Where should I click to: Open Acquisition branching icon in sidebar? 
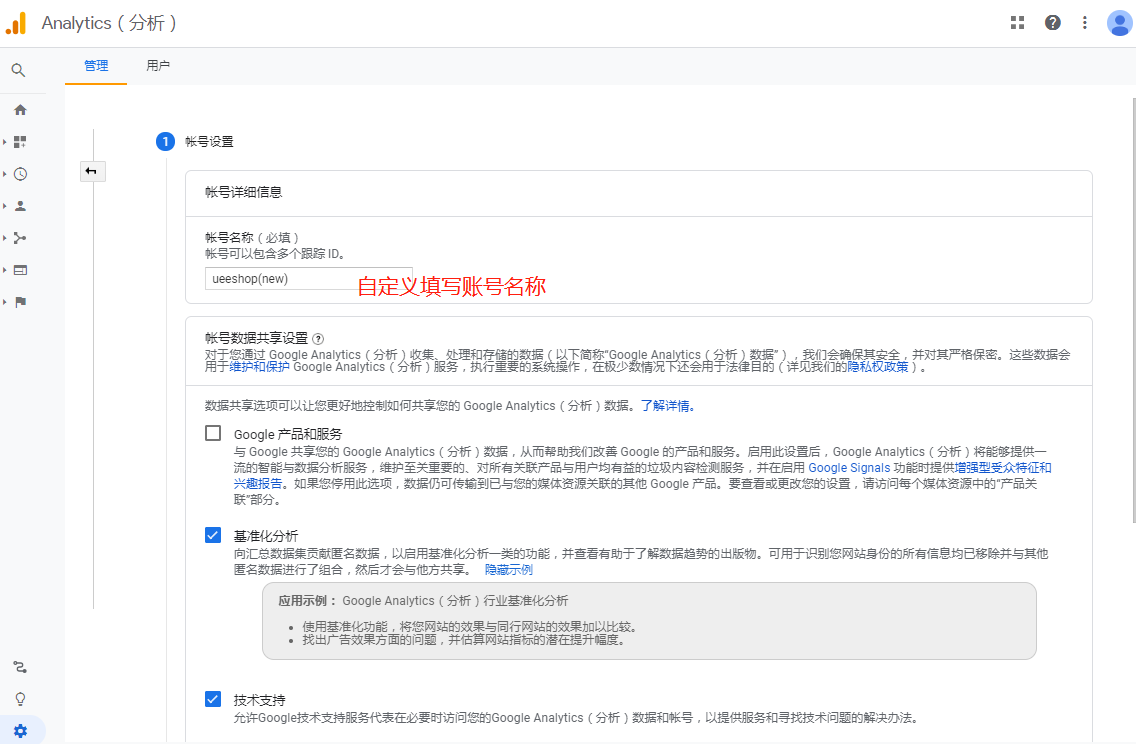tap(20, 238)
